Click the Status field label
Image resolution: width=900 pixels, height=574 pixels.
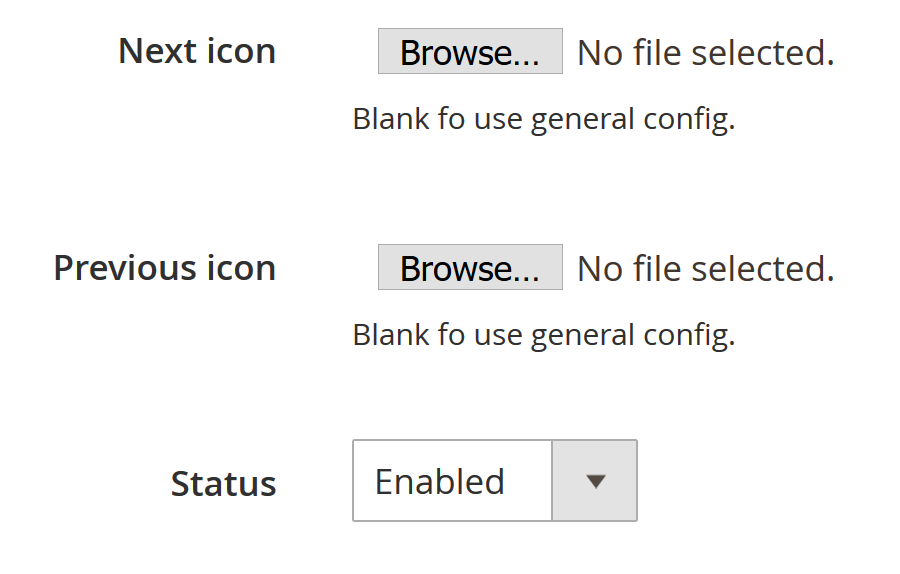tap(223, 484)
